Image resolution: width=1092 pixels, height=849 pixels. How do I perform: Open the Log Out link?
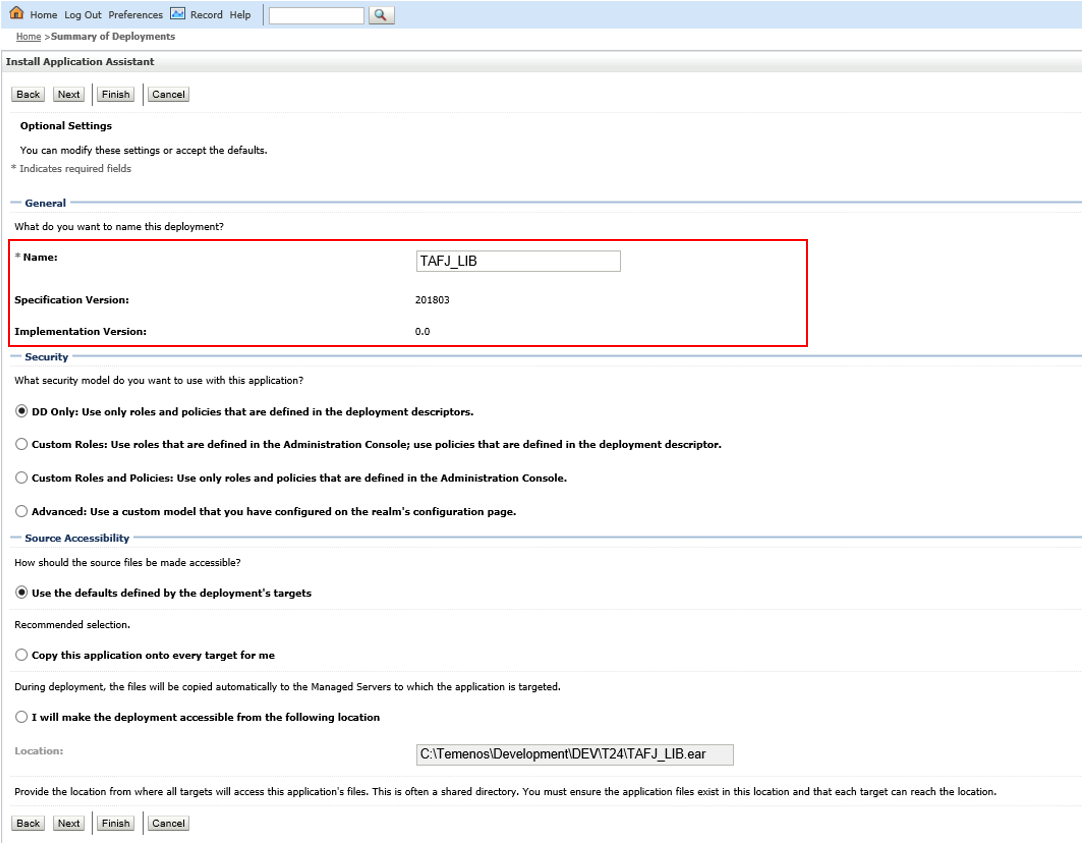83,15
